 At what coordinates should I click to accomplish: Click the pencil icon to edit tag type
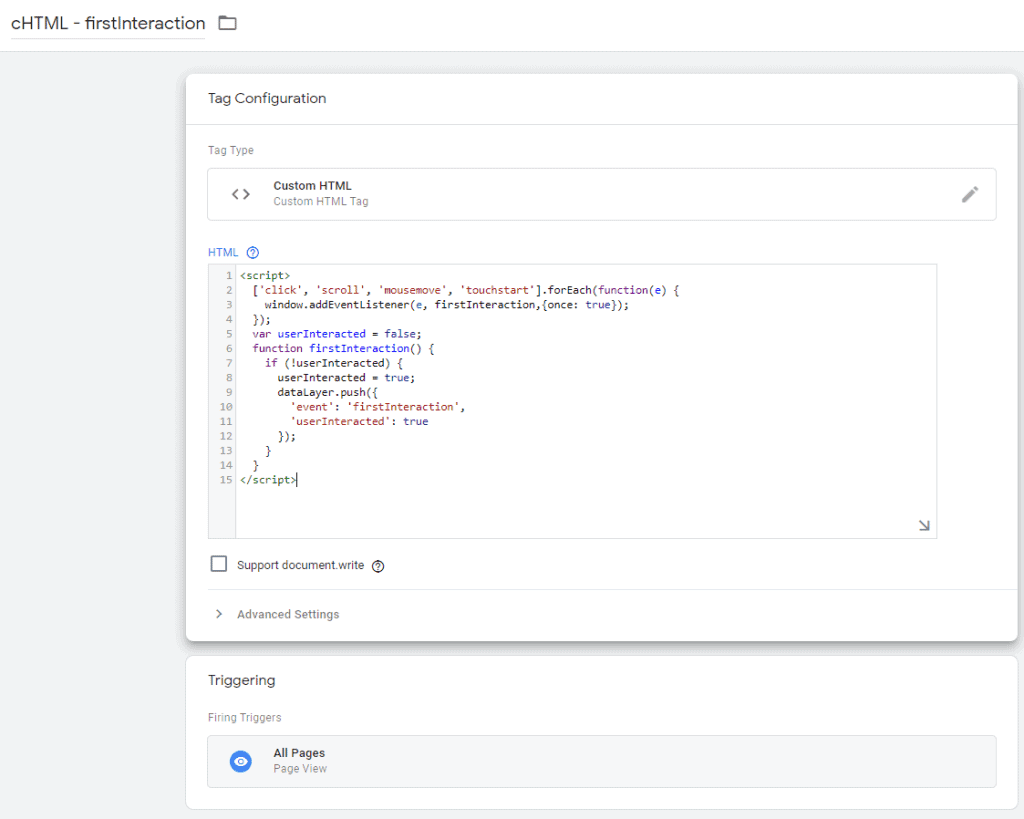(969, 194)
